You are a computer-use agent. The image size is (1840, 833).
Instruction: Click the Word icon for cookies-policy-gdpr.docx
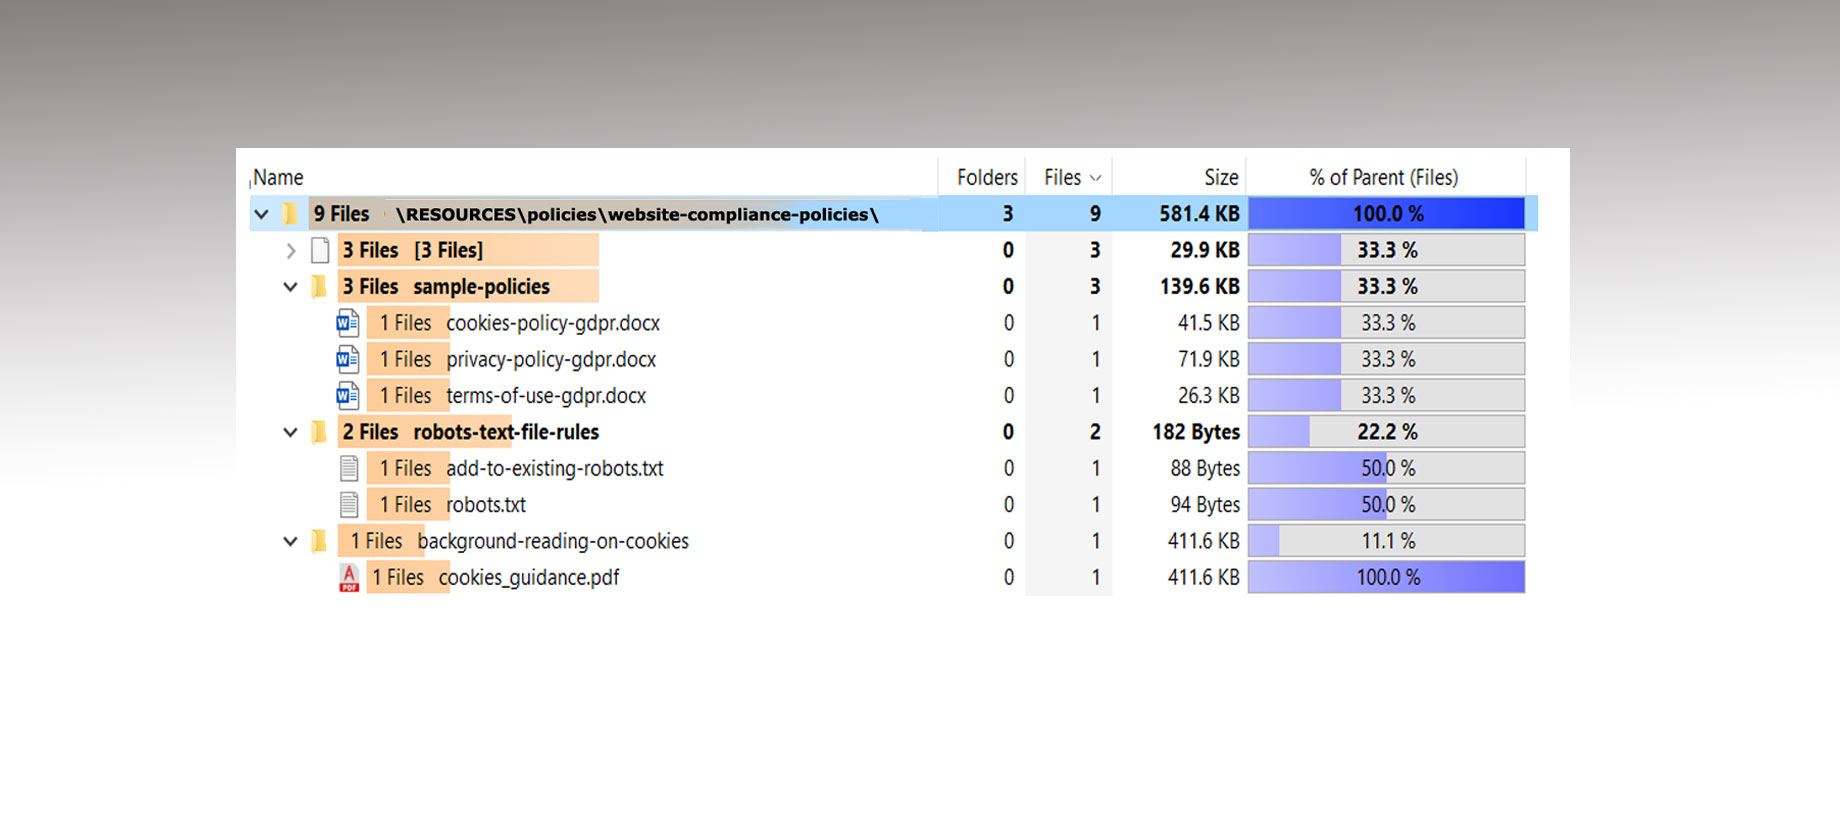[x=348, y=323]
